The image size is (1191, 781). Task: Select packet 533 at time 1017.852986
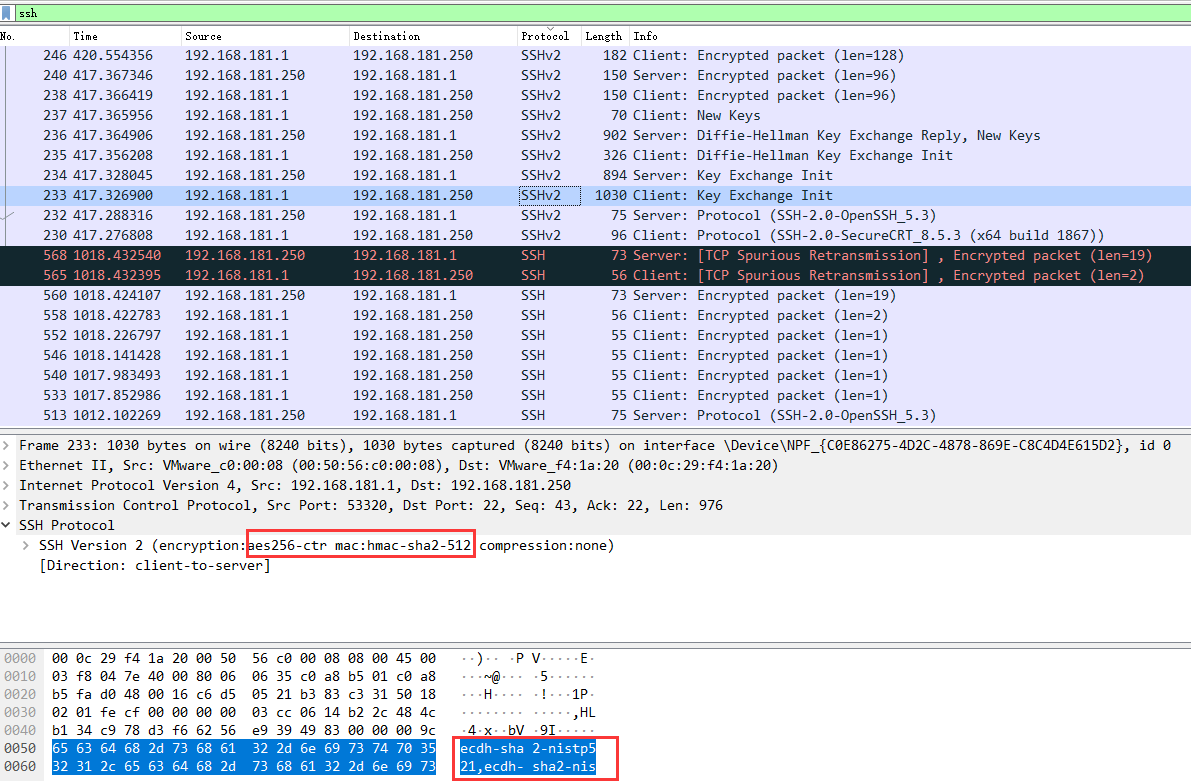pos(596,395)
